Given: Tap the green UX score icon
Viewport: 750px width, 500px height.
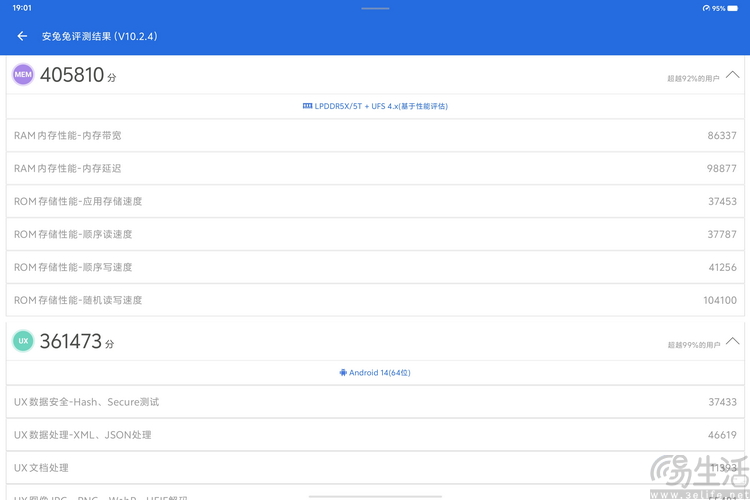Looking at the screenshot, I should click(x=23, y=341).
